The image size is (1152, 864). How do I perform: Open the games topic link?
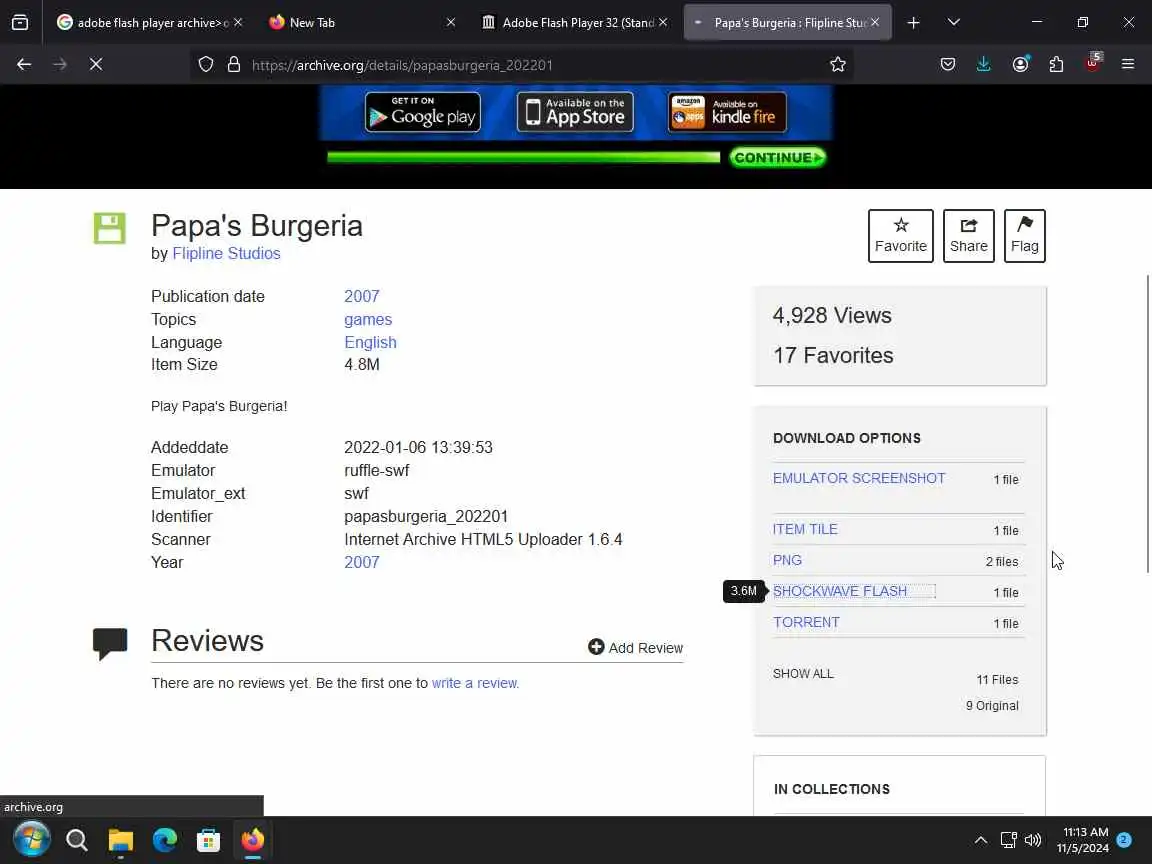pyautogui.click(x=368, y=320)
